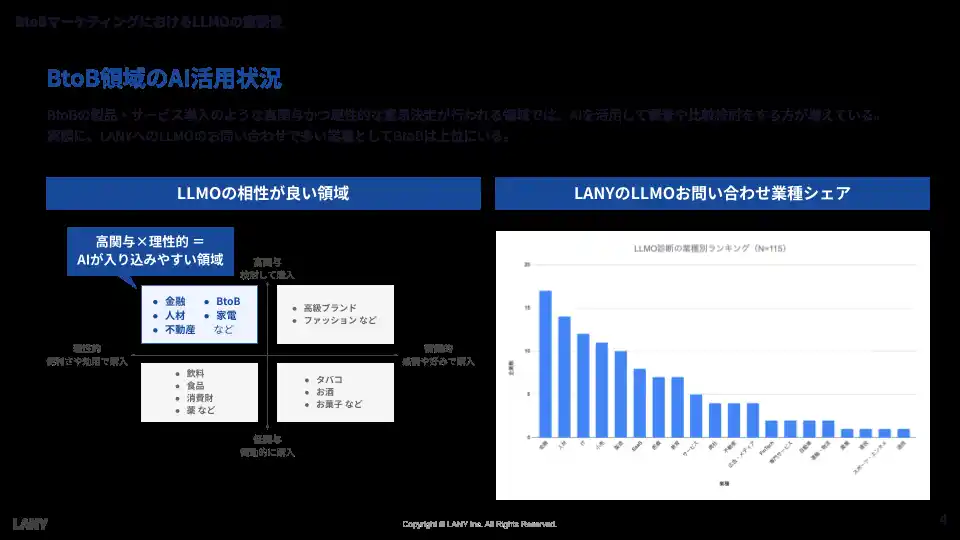Click the copyright text in the footer
This screenshot has height=540, width=960.
tap(479, 524)
